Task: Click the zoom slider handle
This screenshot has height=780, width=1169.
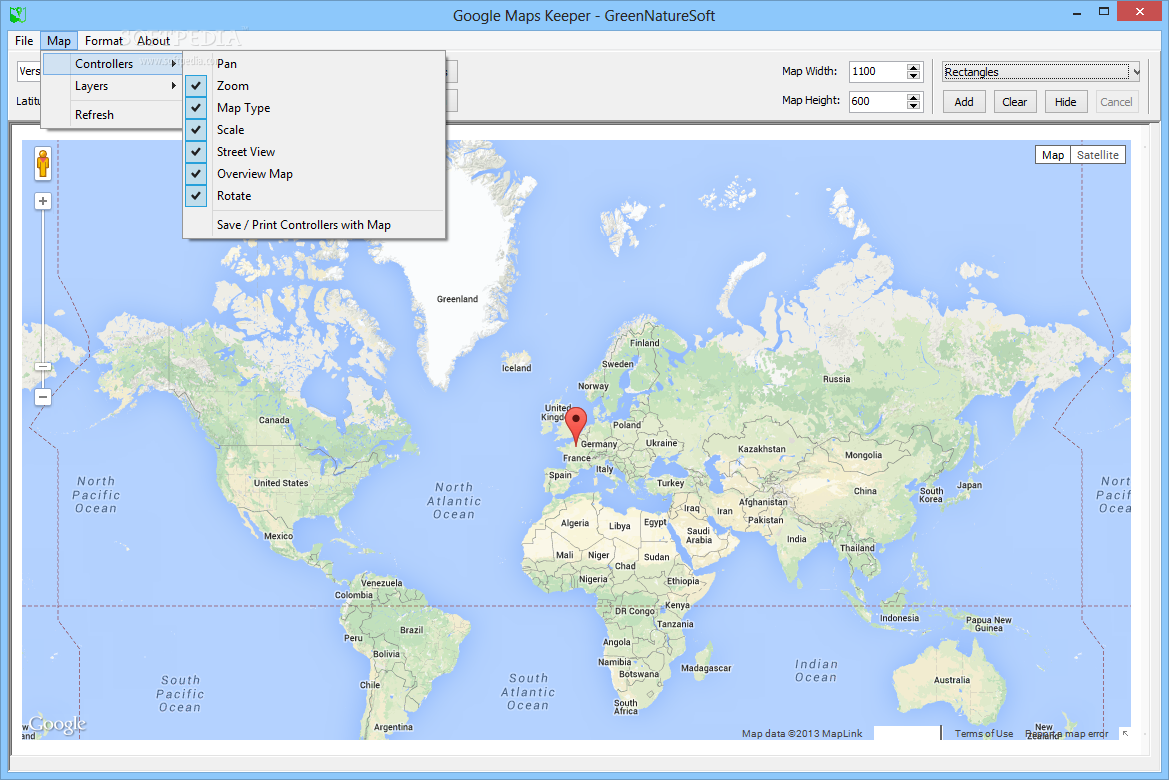Action: click(43, 366)
